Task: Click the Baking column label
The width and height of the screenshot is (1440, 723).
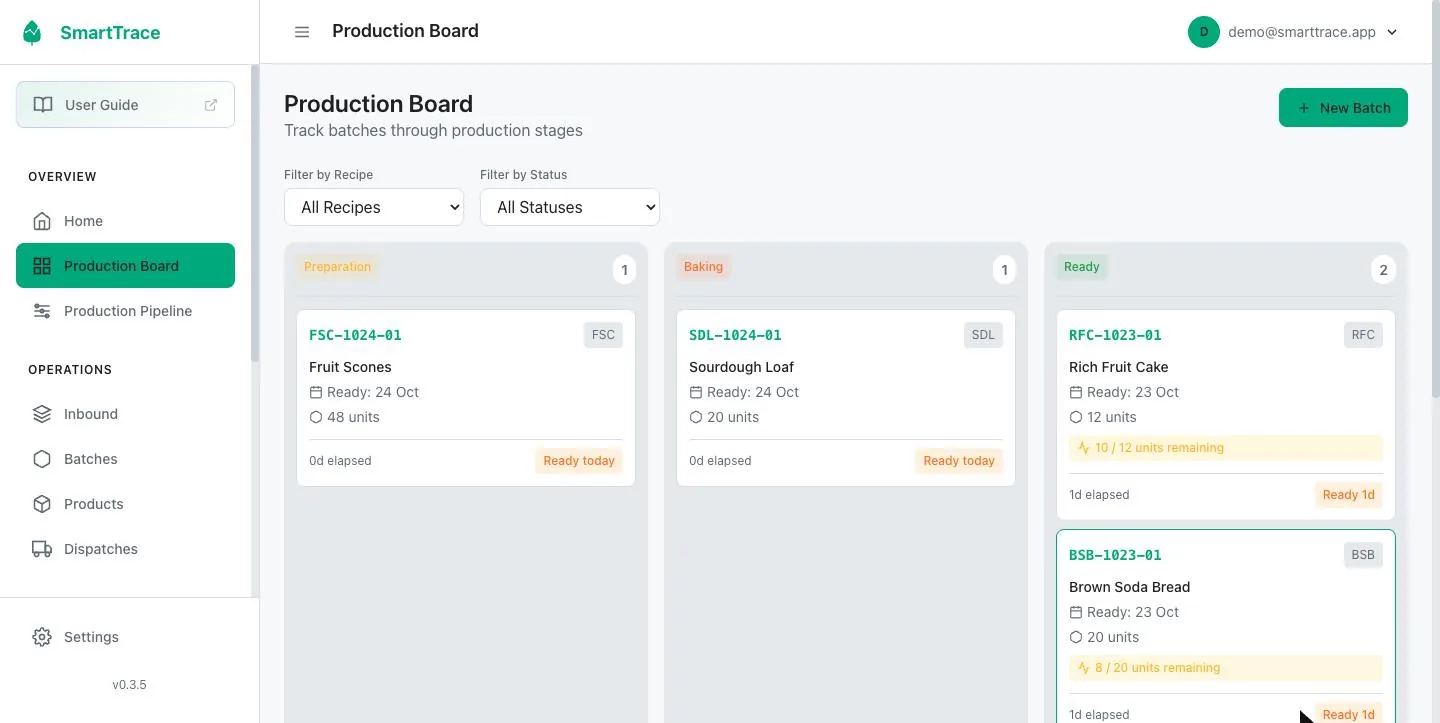Action: [x=703, y=267]
